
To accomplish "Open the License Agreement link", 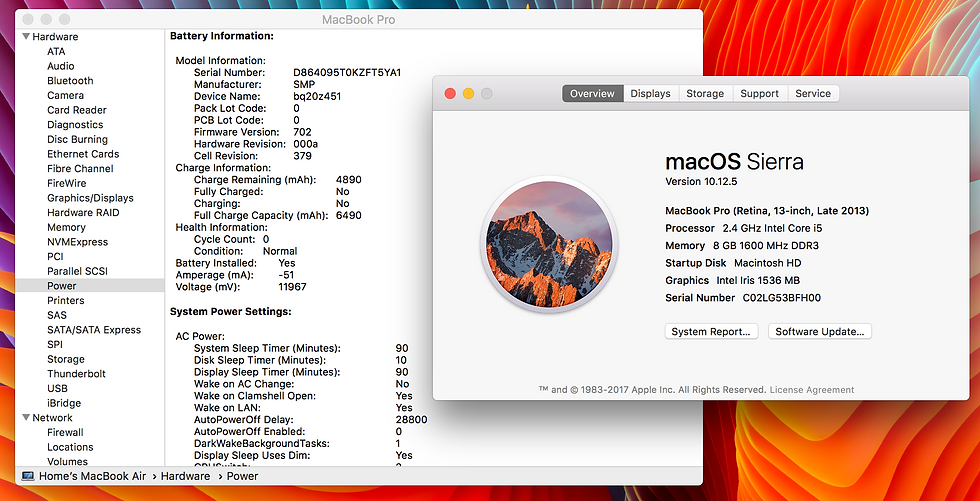I will click(x=812, y=390).
